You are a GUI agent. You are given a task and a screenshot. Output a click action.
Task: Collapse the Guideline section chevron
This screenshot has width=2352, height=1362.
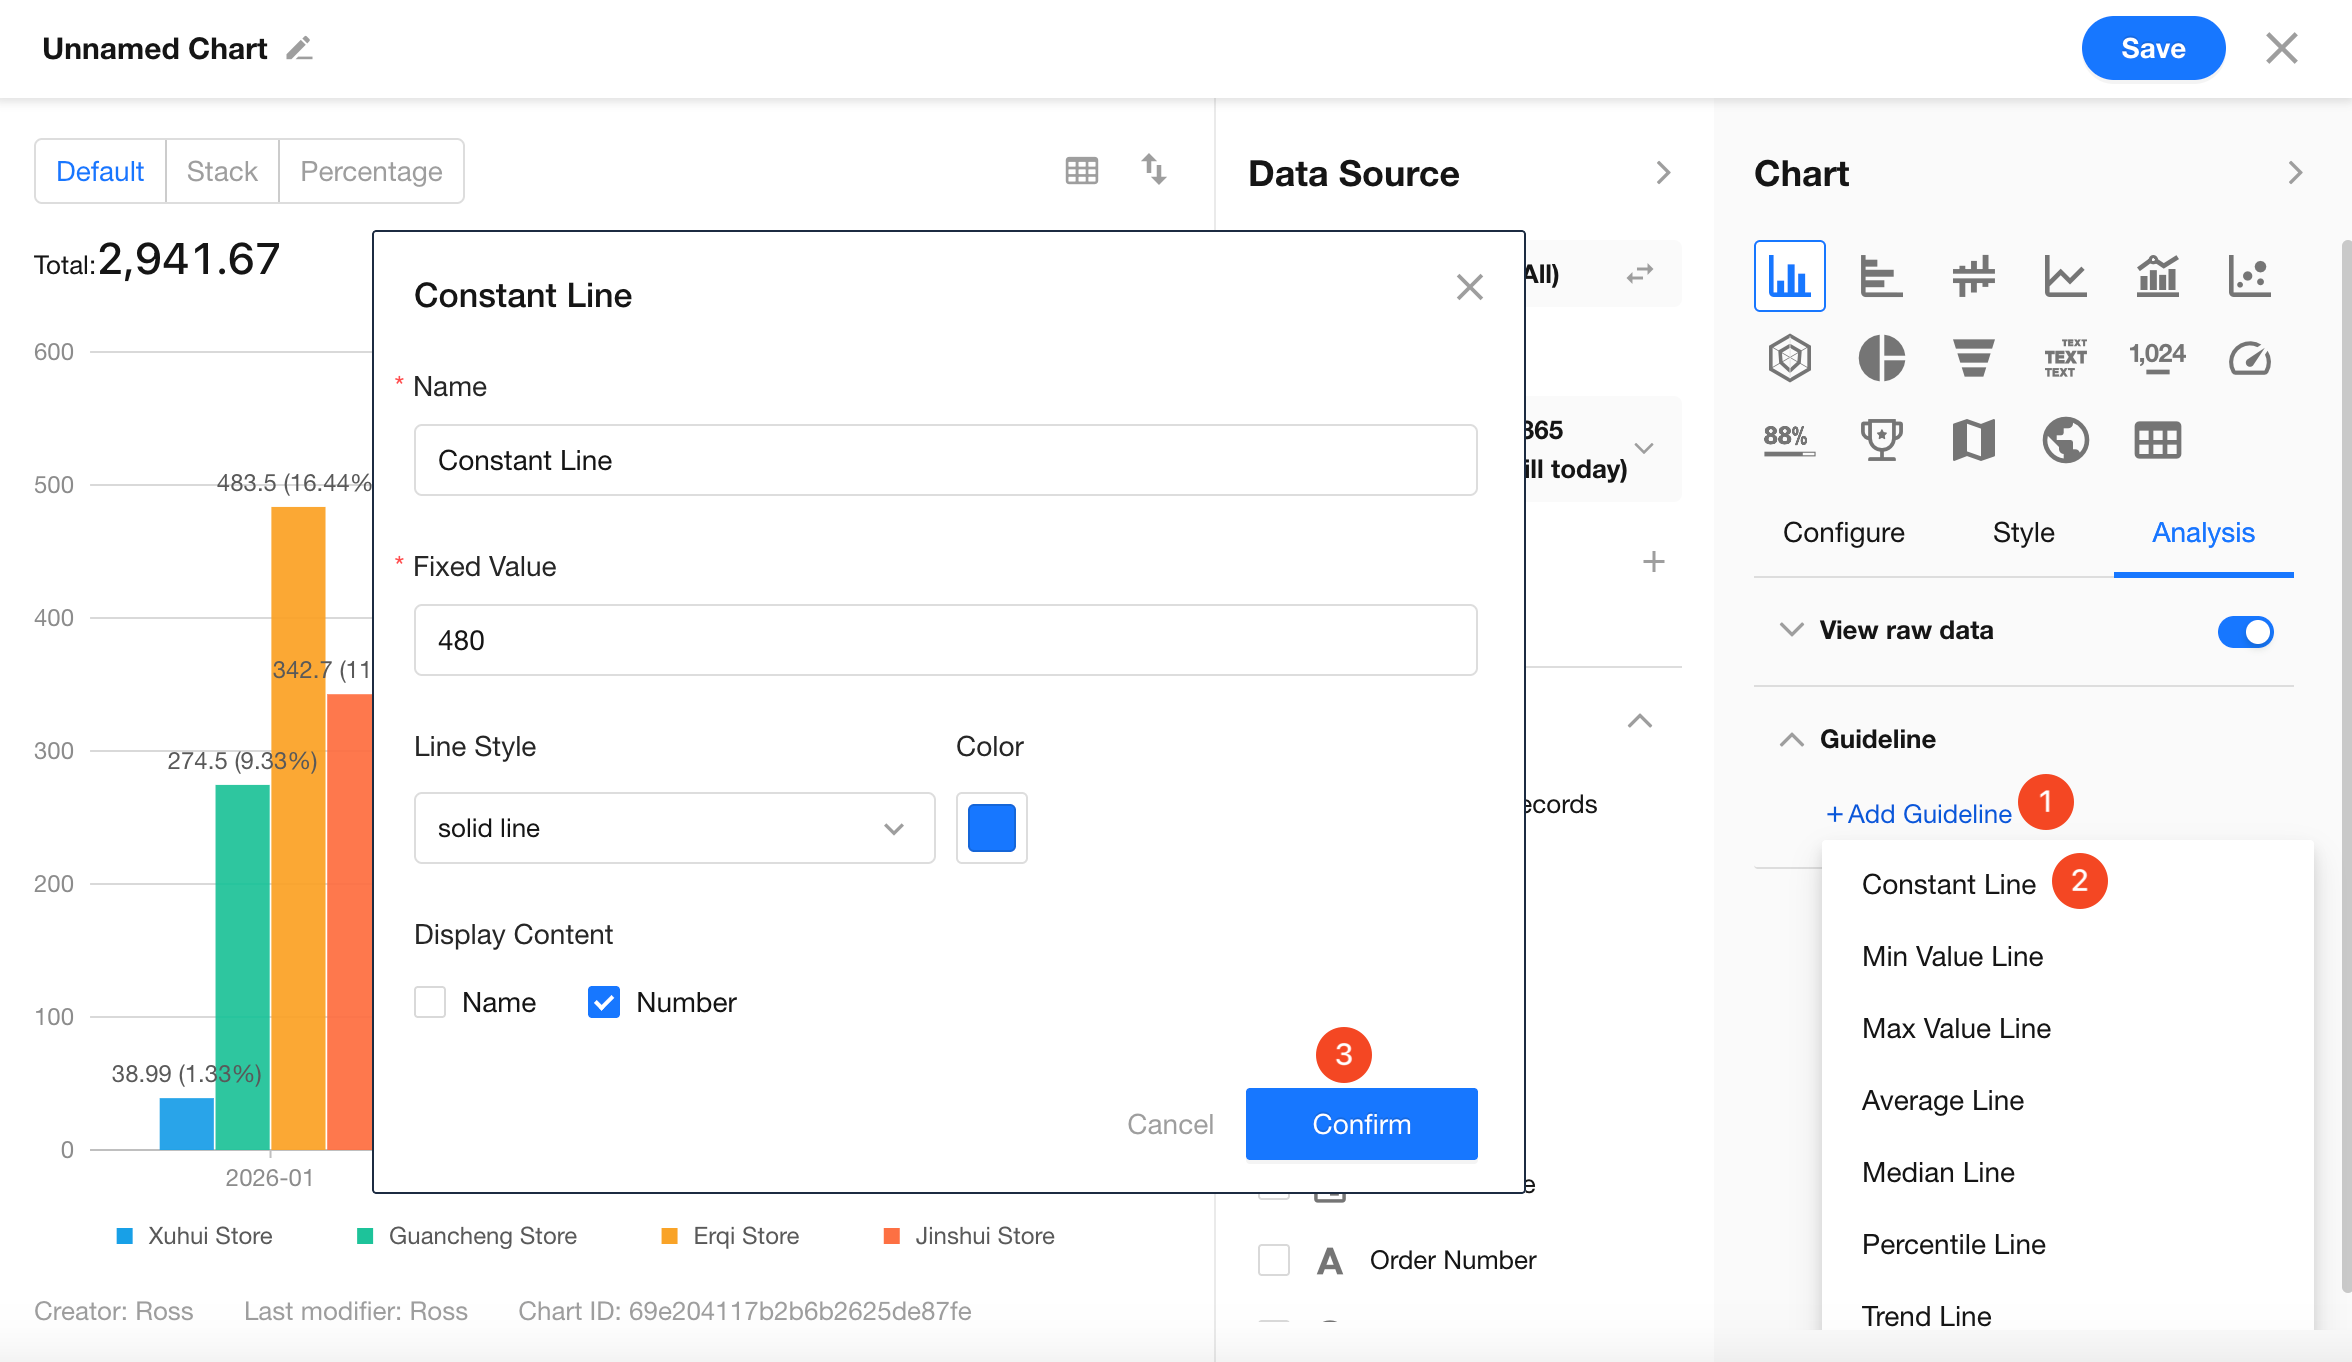coord(1791,739)
